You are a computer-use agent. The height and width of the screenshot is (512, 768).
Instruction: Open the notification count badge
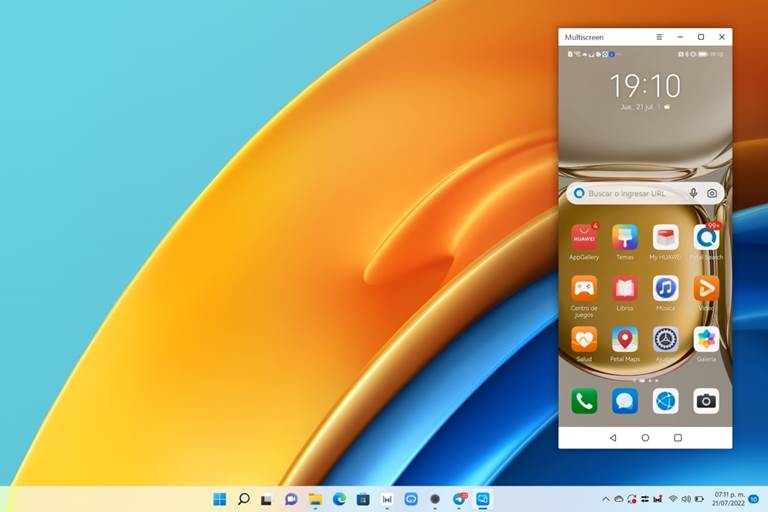point(754,499)
